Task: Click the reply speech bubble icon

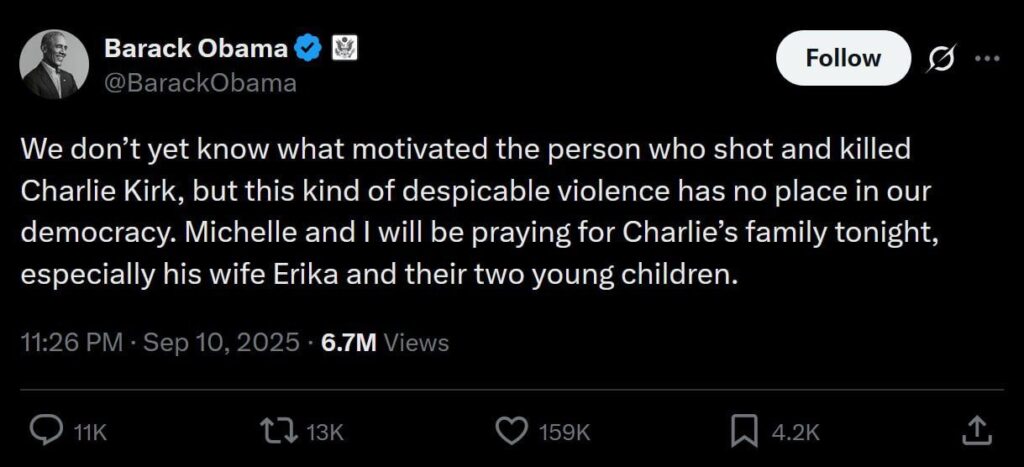Action: coord(45,431)
